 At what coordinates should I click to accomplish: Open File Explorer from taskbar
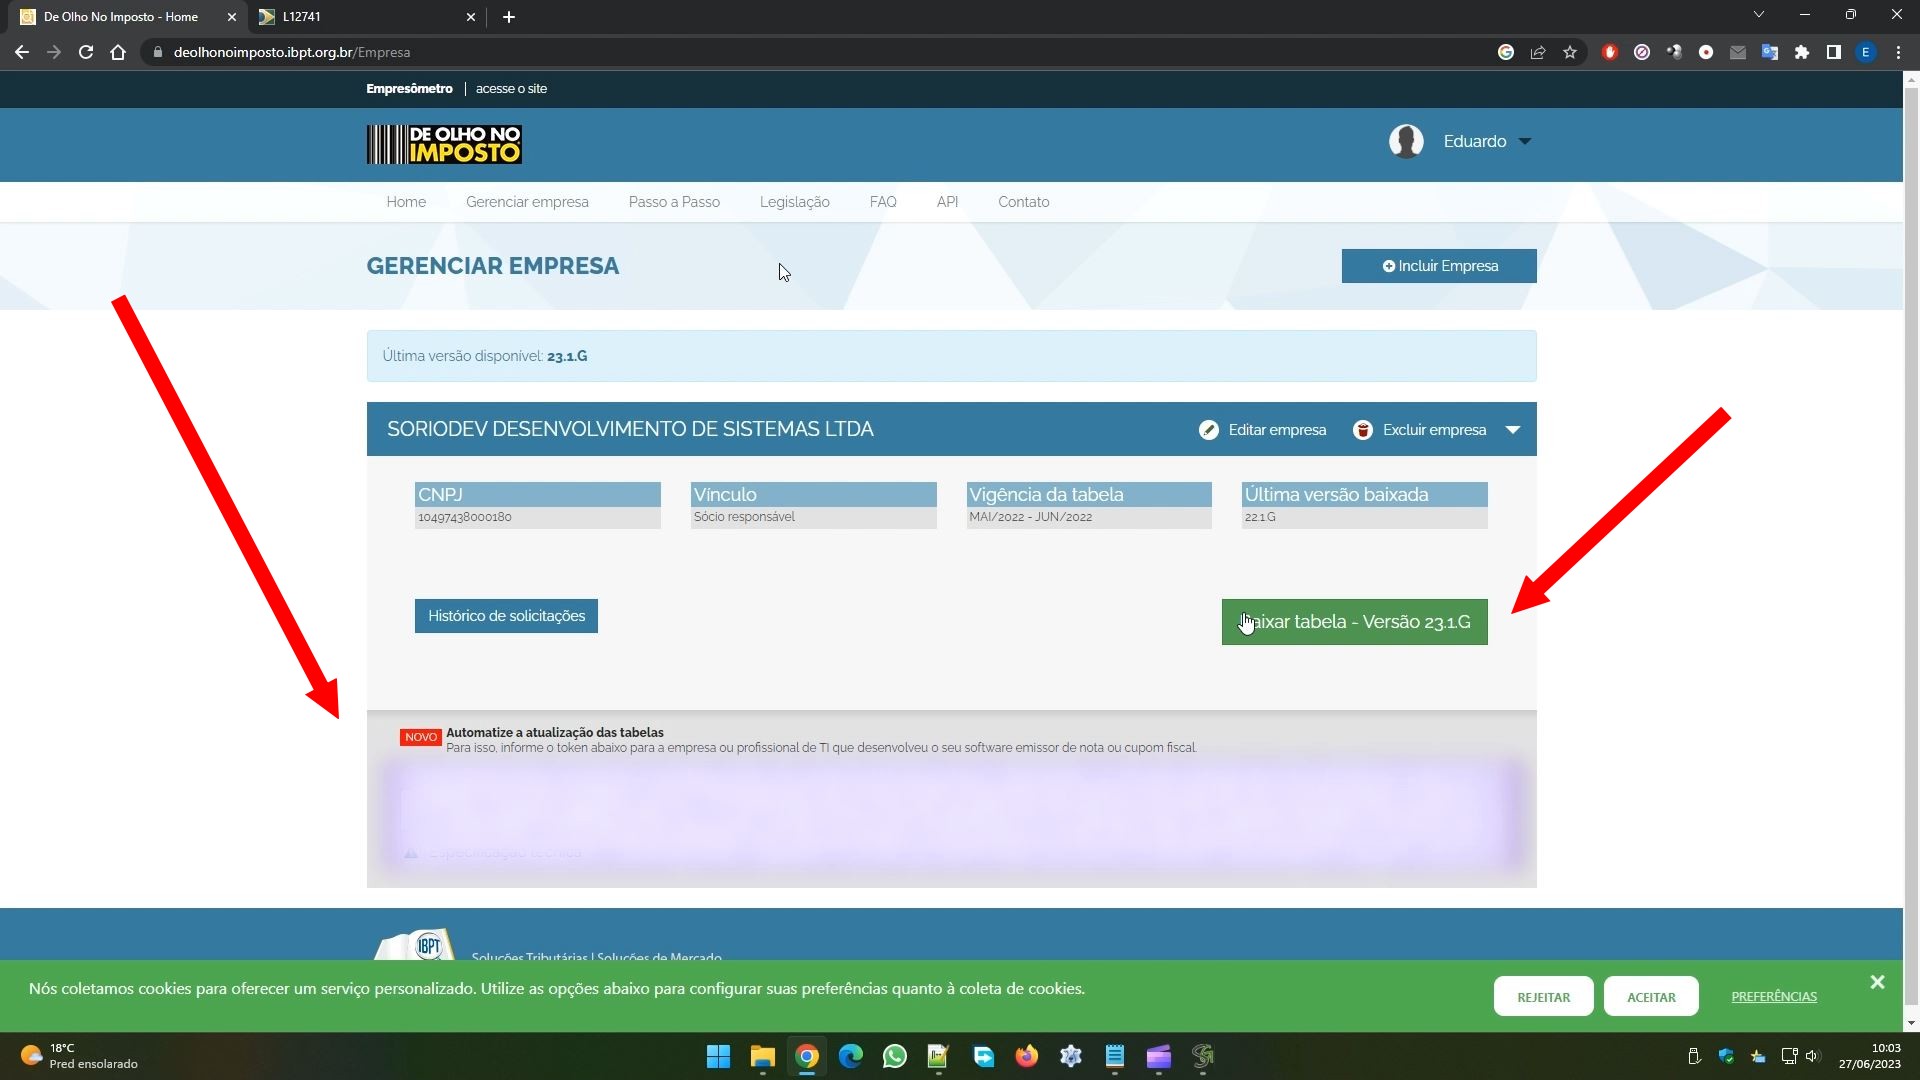pyautogui.click(x=763, y=1056)
